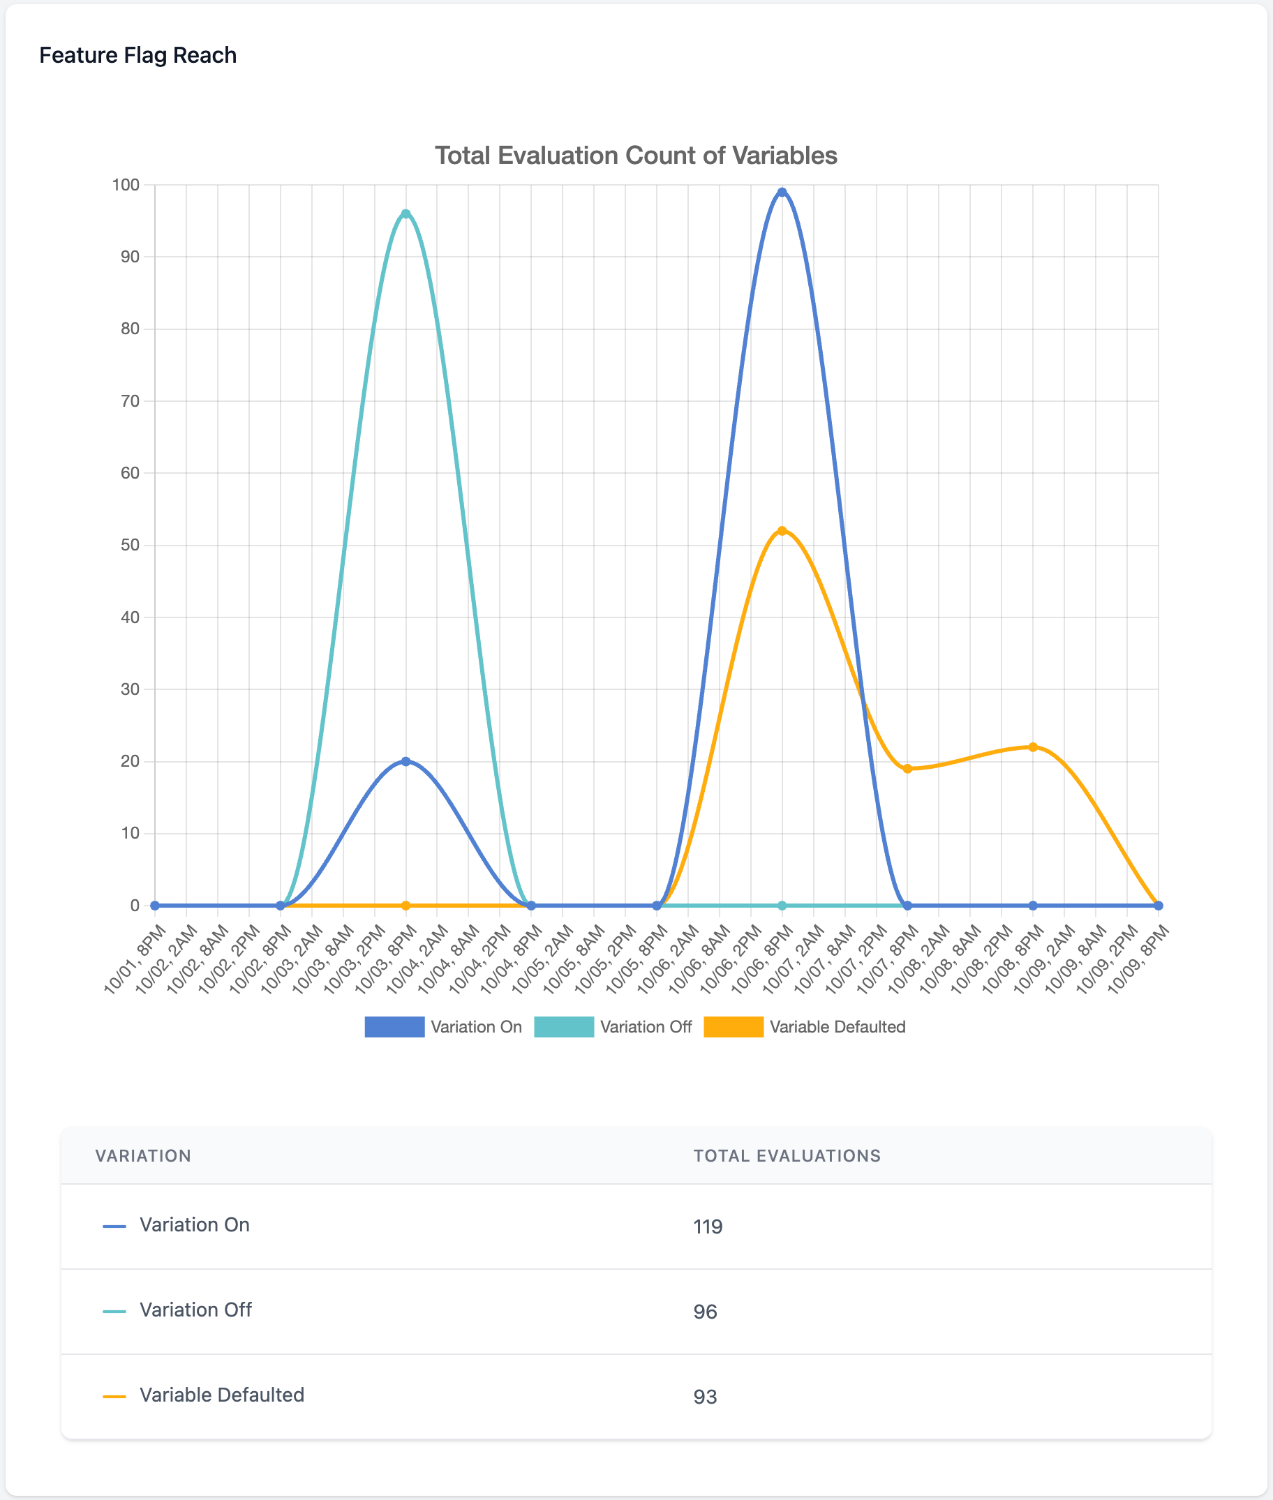Select the Variation Off table row
Screen dimensions: 1273x1500
click(636, 1311)
